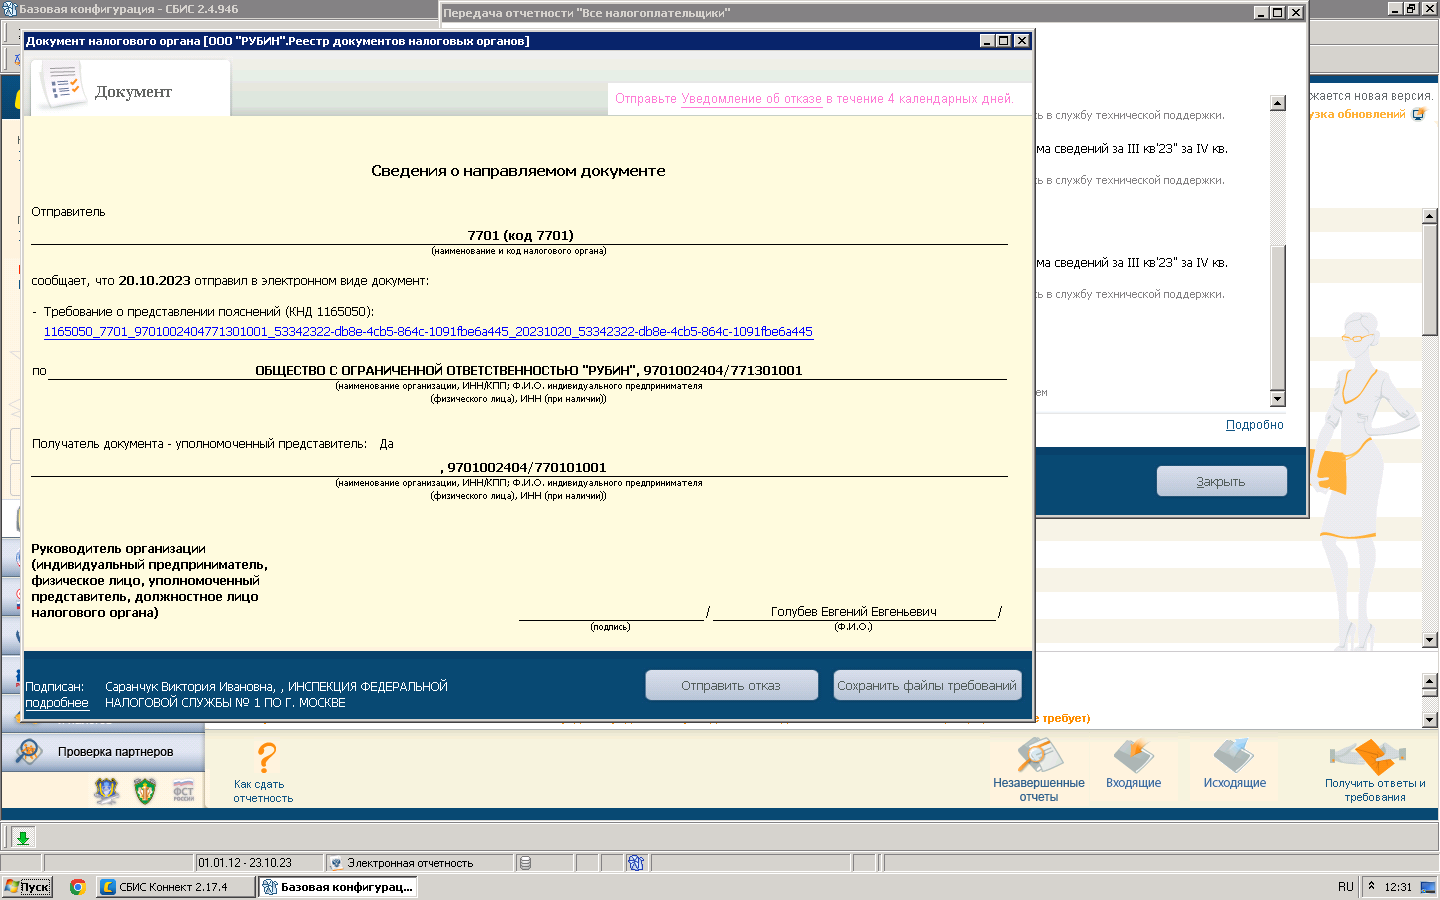Open the Уведомление об отказе link

click(751, 99)
